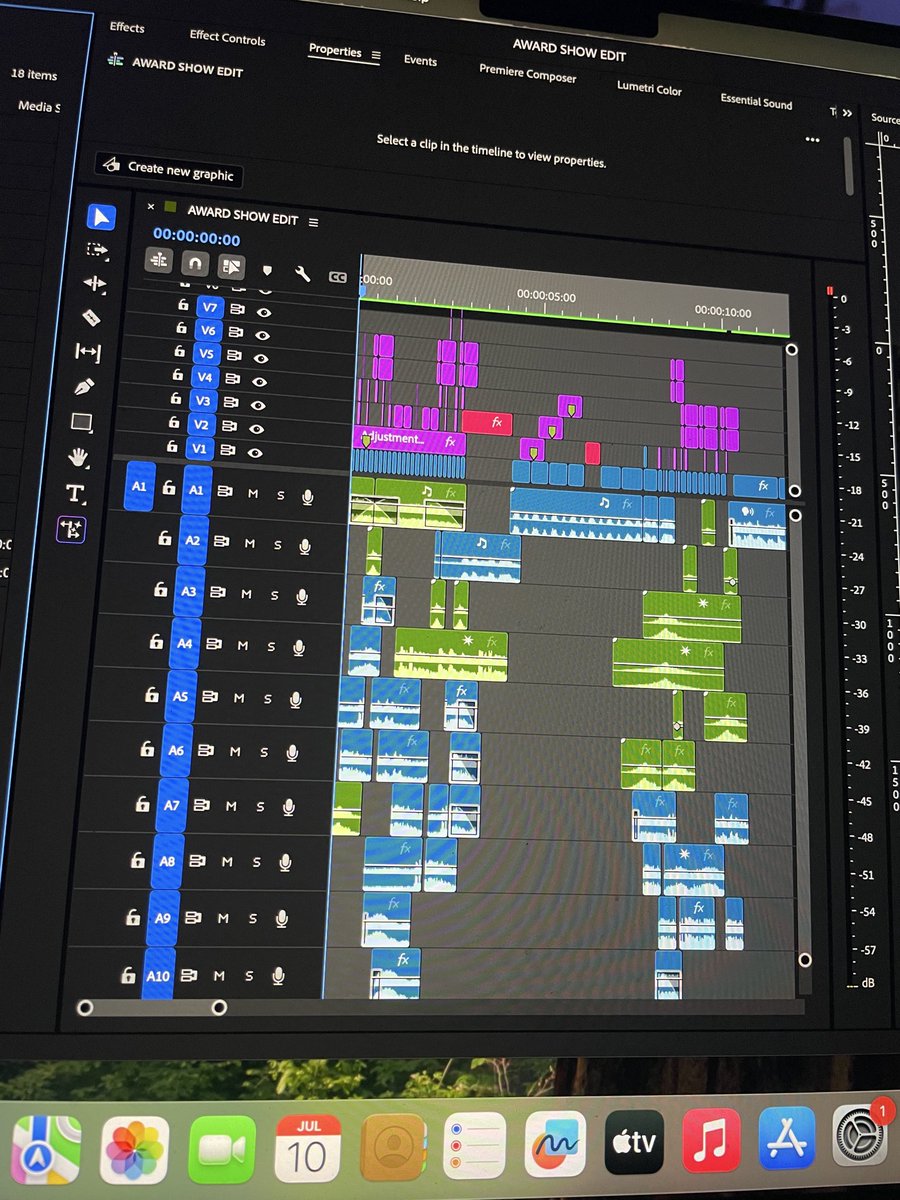Click the video tracks vertical scroll handle
The width and height of the screenshot is (900, 1200).
pyautogui.click(x=792, y=349)
